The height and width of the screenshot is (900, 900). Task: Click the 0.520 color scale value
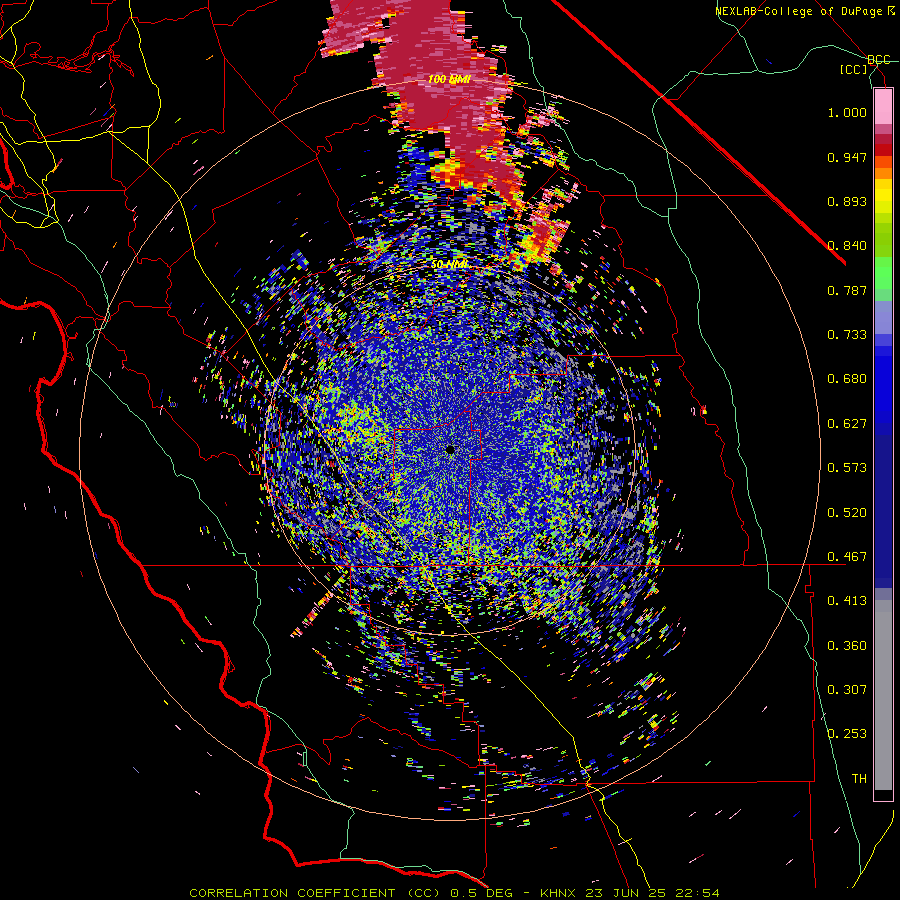tap(847, 513)
